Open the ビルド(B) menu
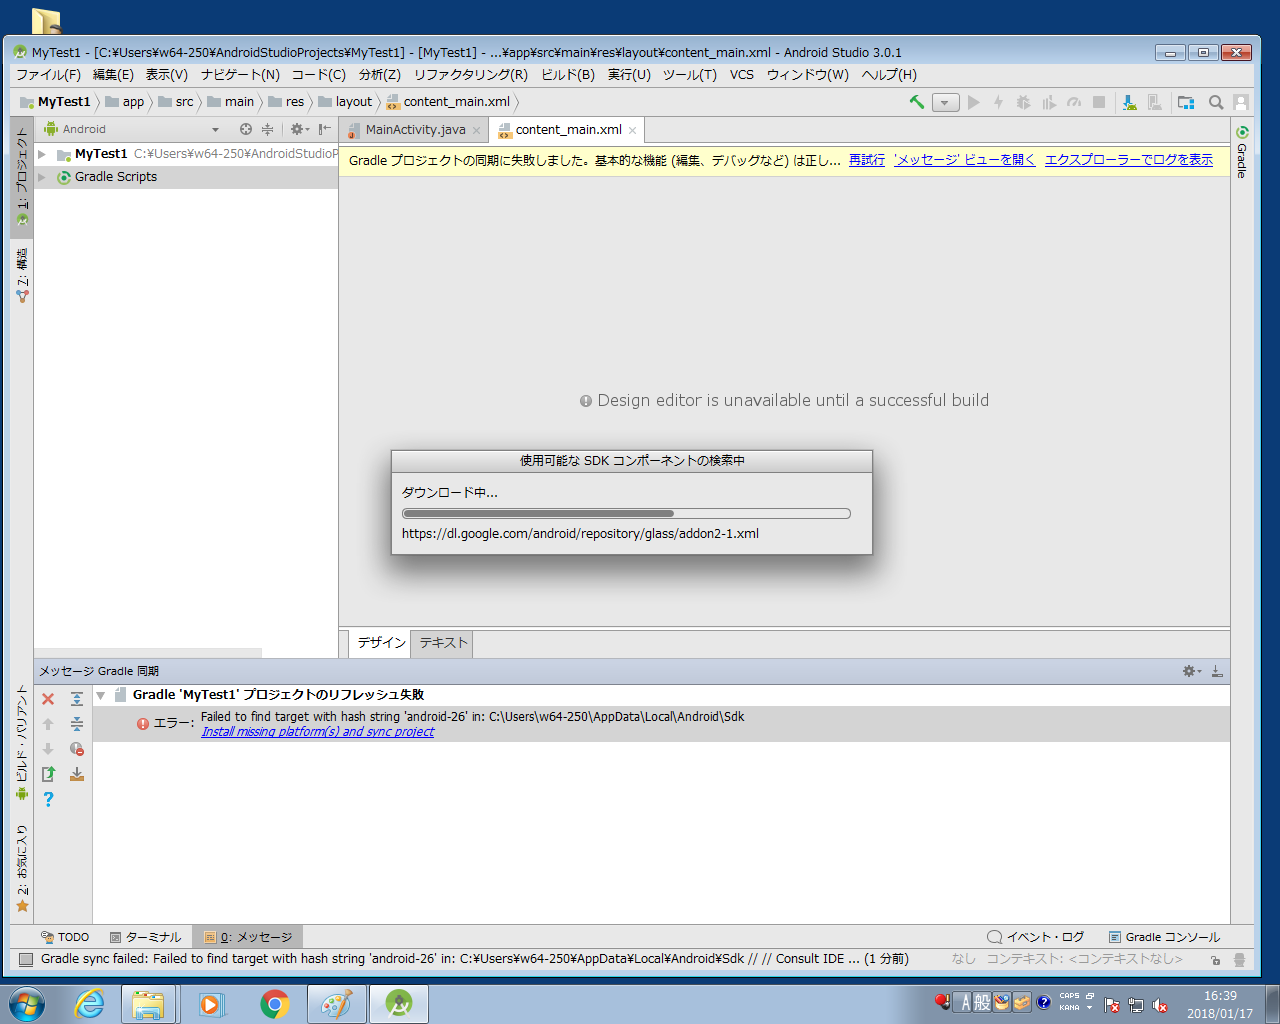The width and height of the screenshot is (1280, 1024). point(567,75)
